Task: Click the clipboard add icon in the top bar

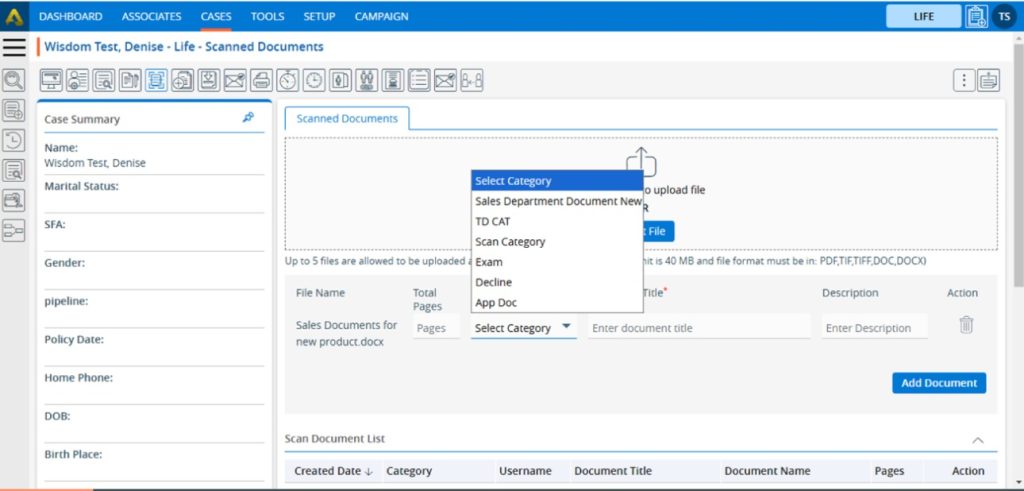Action: [x=976, y=16]
